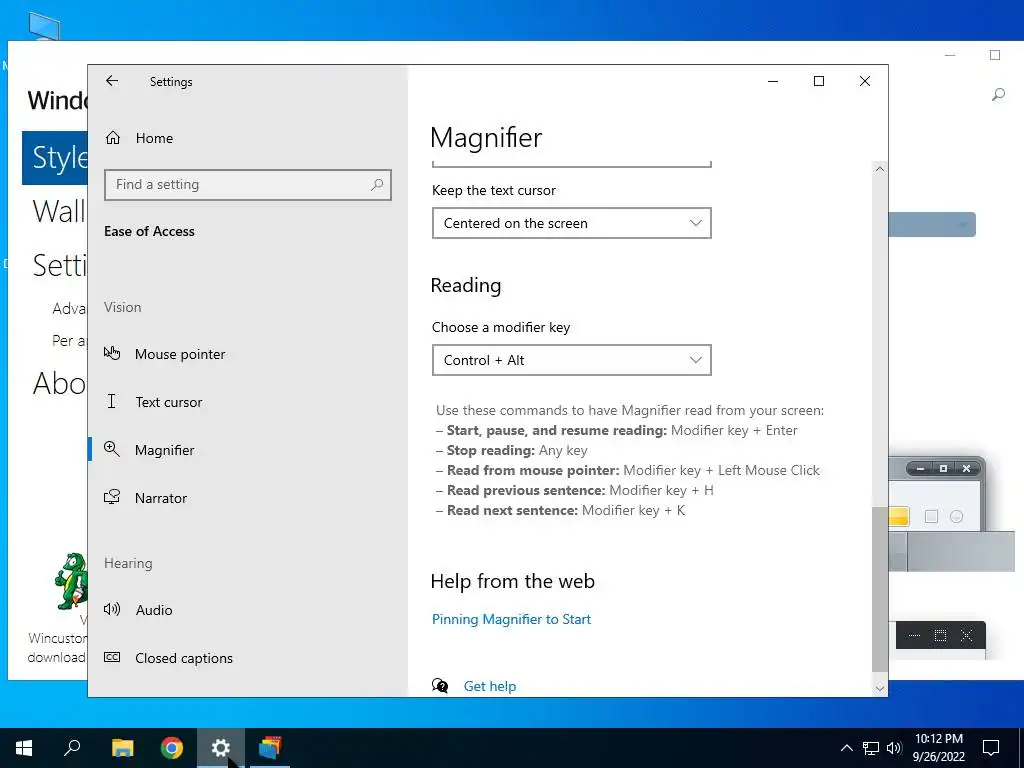Click the Audio speaker icon in sidebar
The width and height of the screenshot is (1024, 768).
pos(112,609)
